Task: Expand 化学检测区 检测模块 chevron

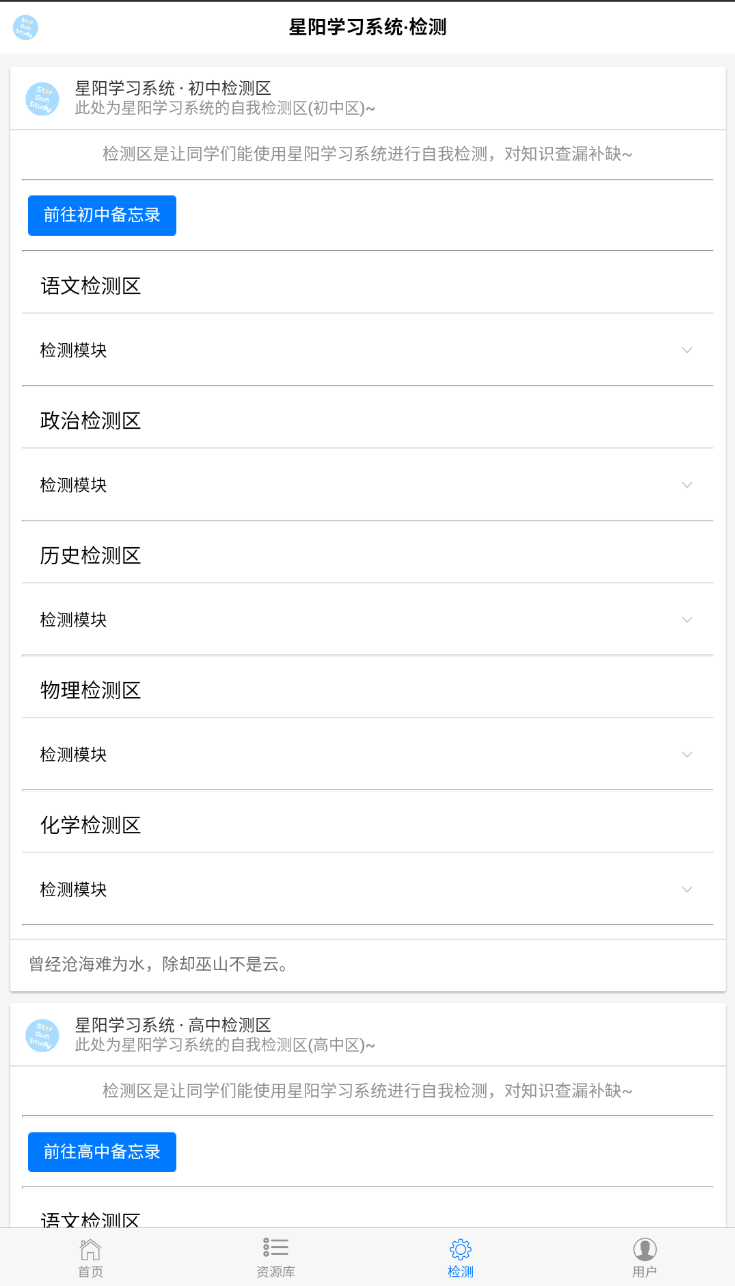Action: click(x=686, y=890)
